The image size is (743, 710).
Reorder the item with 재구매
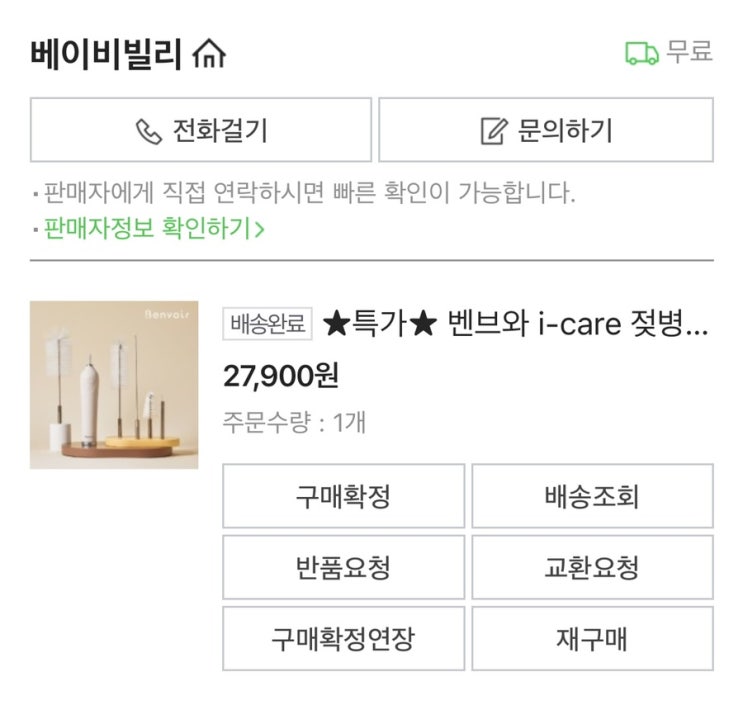point(592,639)
